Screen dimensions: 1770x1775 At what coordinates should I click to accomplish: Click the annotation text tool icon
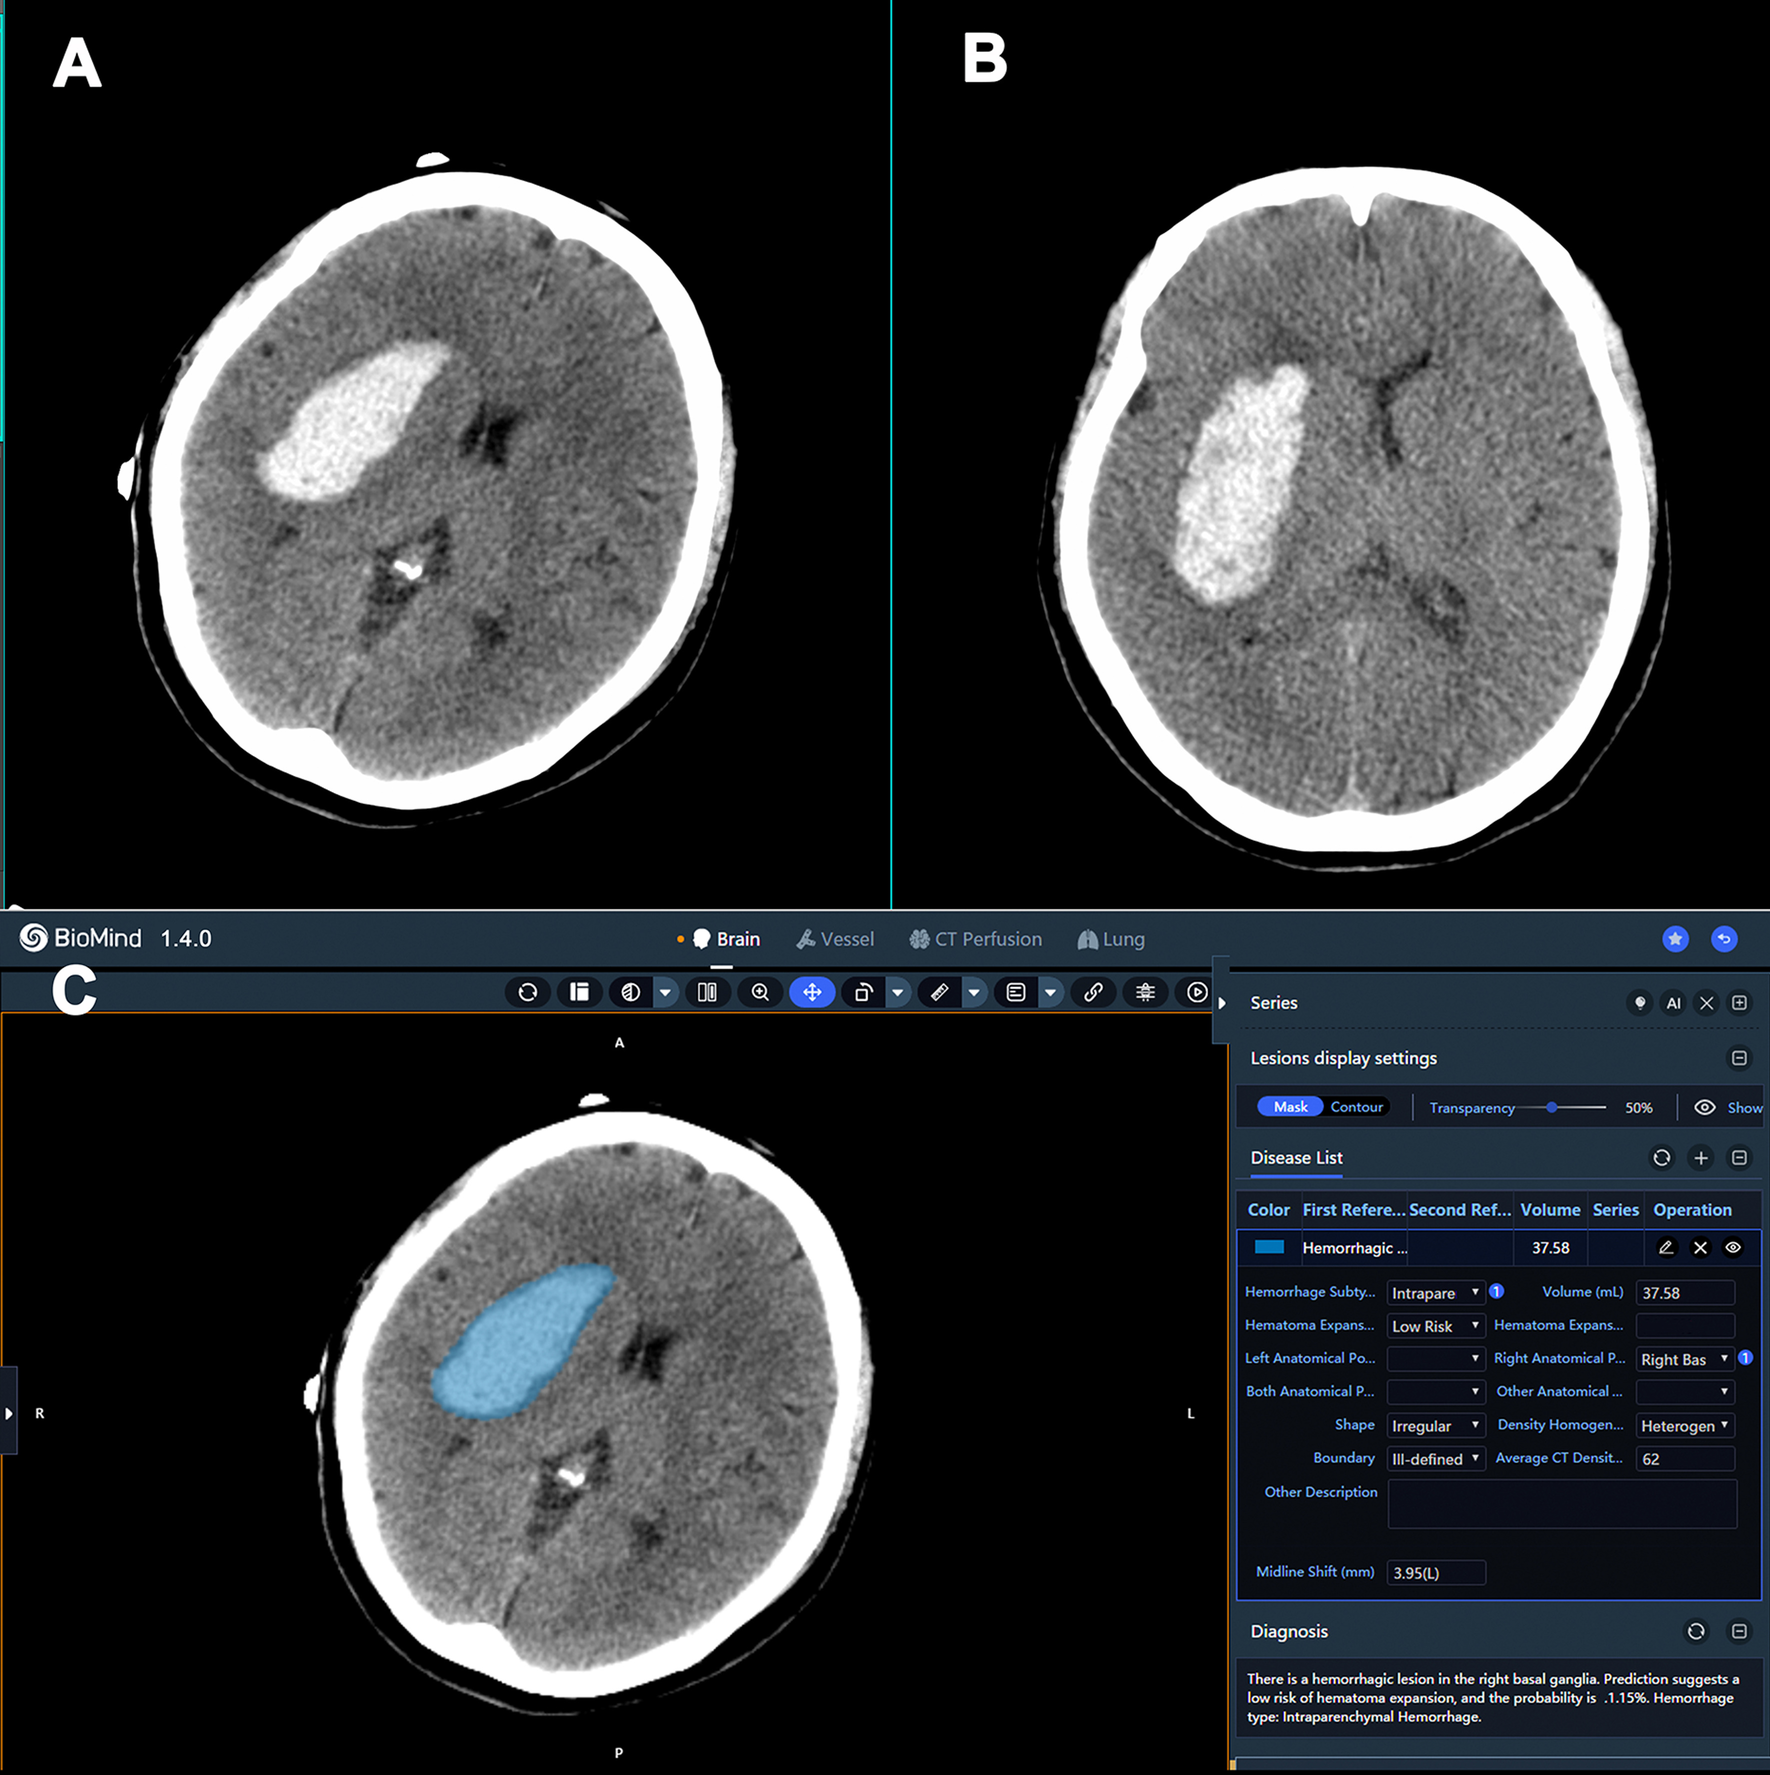click(x=1016, y=992)
